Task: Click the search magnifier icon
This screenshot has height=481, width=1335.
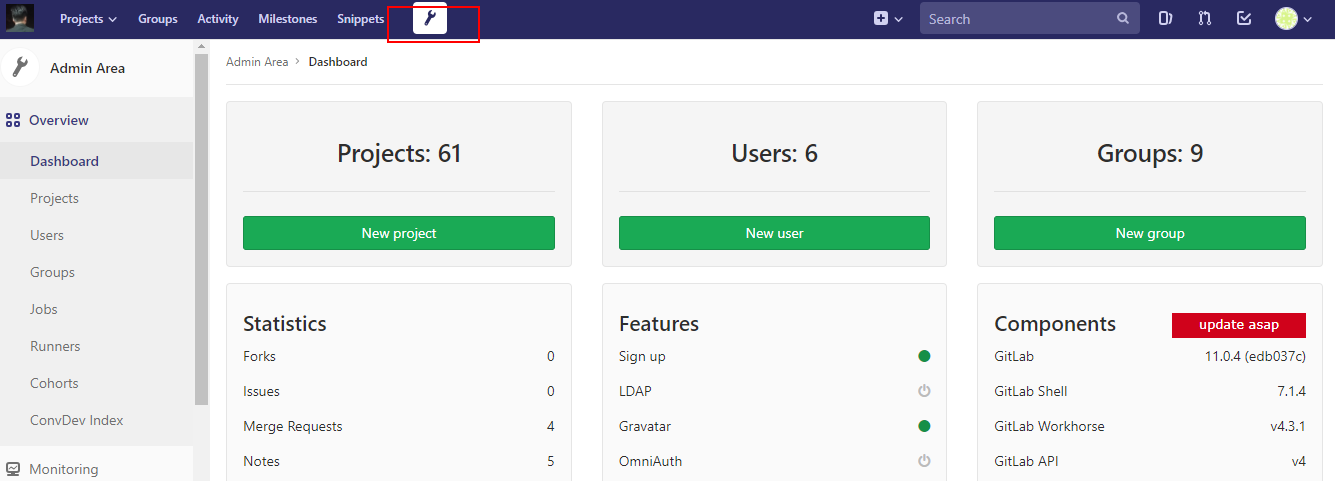Action: (x=1124, y=18)
